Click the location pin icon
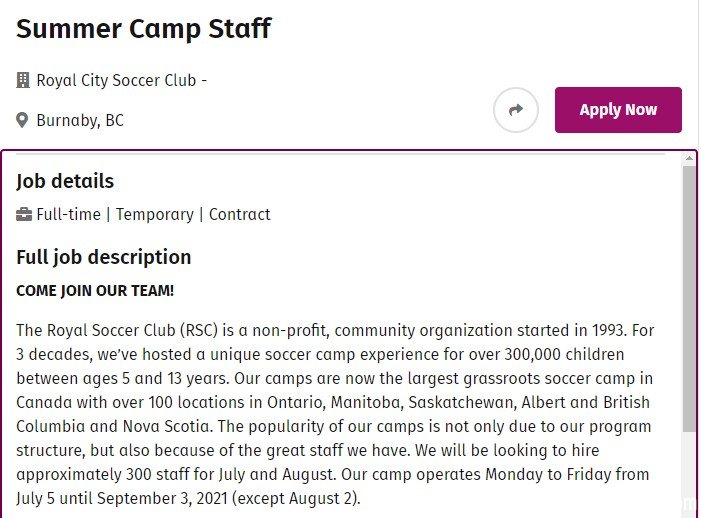The height and width of the screenshot is (518, 701). [22, 120]
